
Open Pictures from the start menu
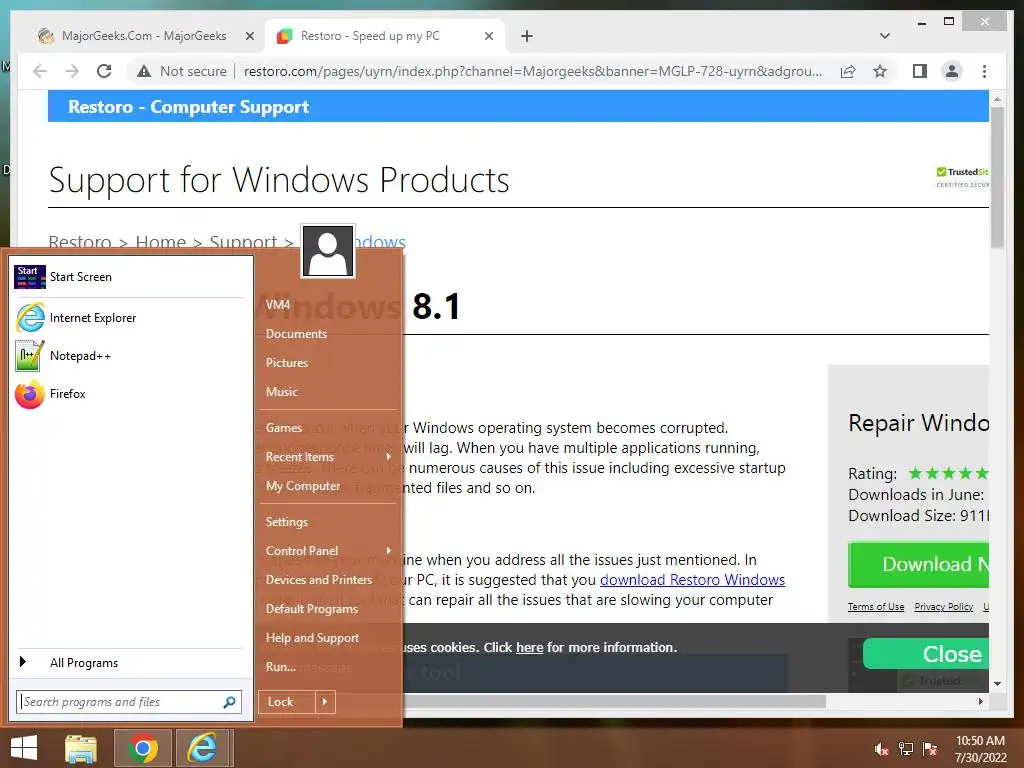click(287, 362)
